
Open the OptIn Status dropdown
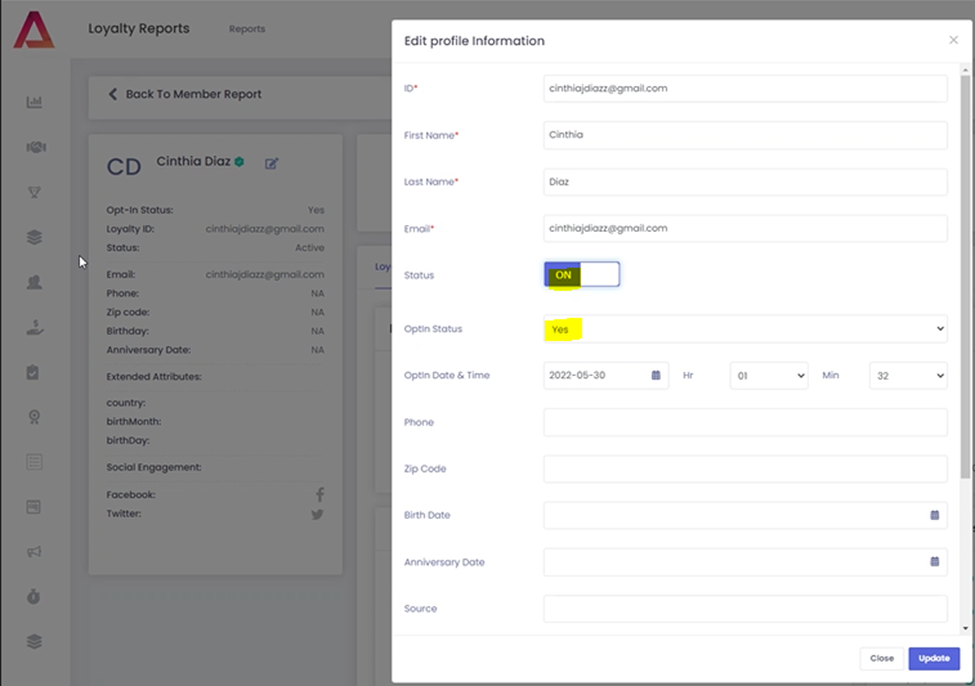click(745, 329)
